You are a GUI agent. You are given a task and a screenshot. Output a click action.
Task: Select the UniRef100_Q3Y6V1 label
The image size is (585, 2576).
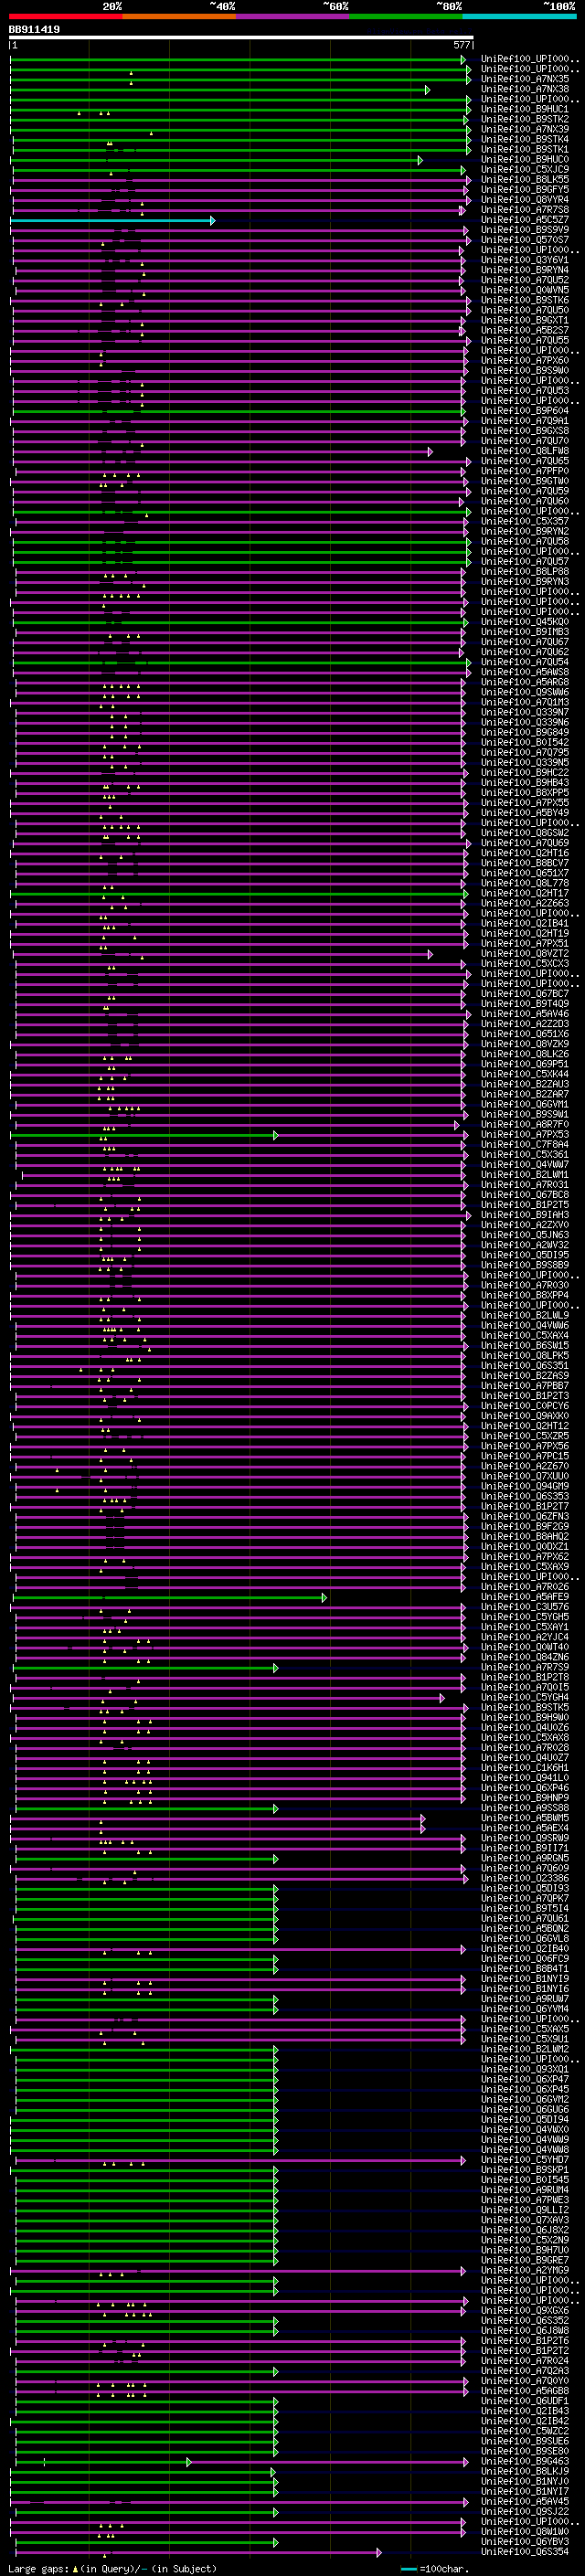coord(525,260)
